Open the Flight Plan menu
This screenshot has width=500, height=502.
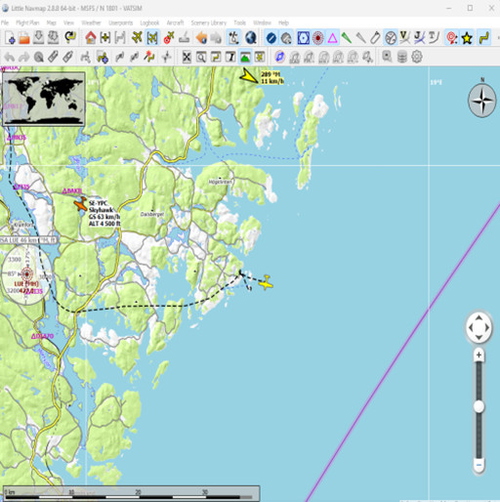click(x=28, y=23)
